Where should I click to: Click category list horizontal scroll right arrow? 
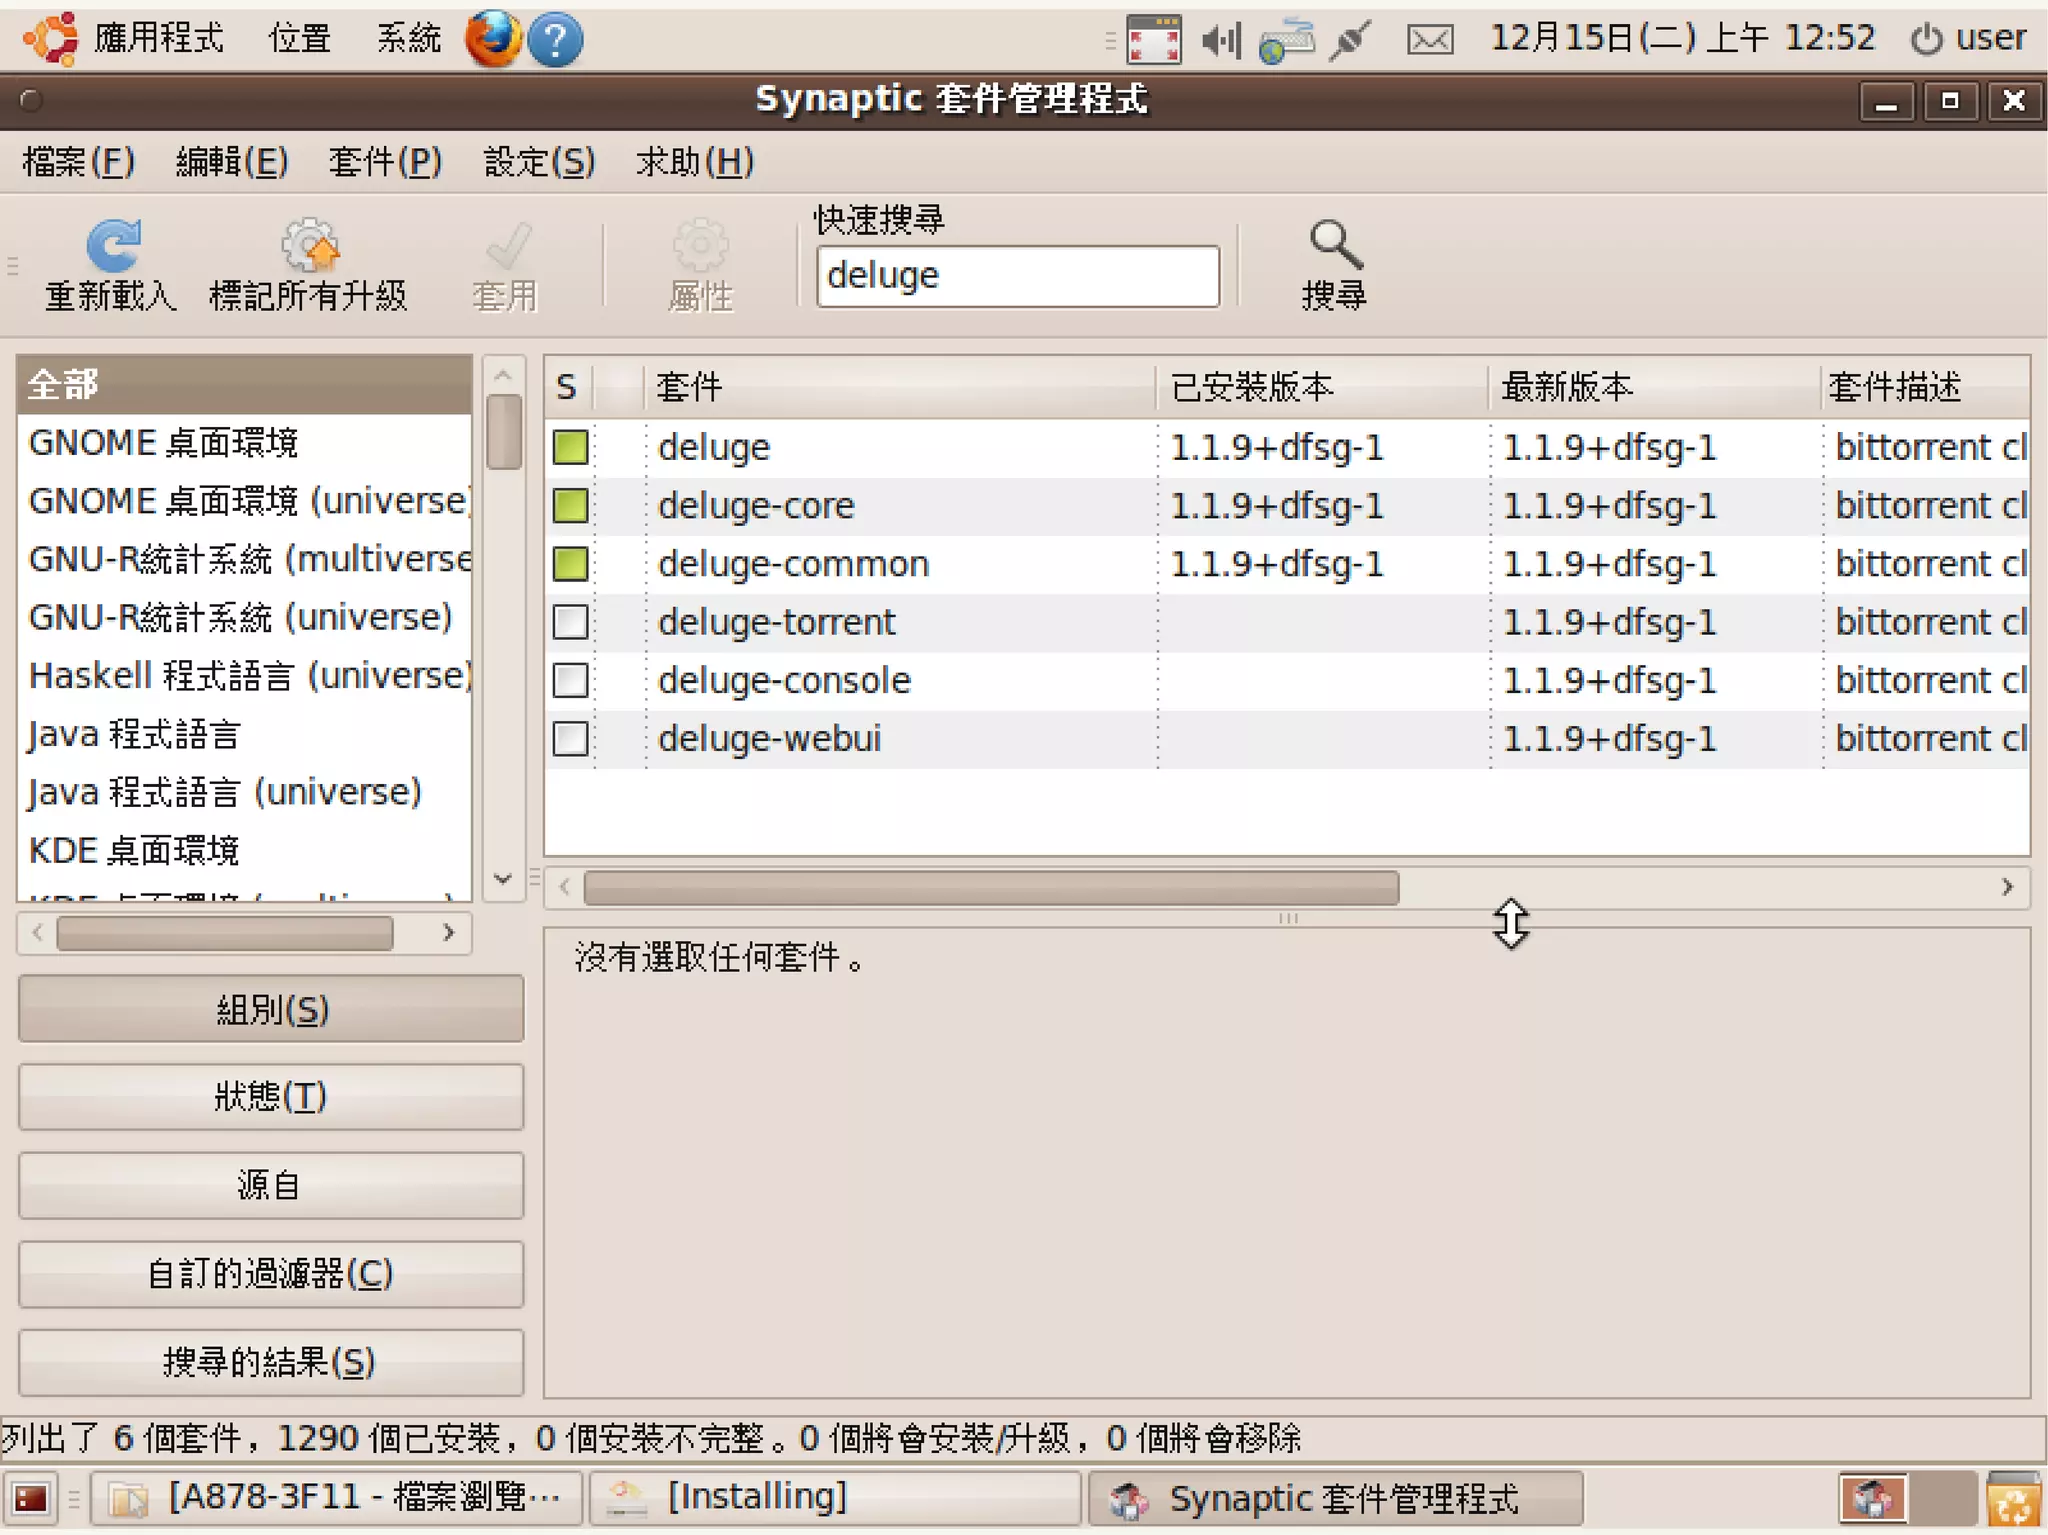pos(449,932)
